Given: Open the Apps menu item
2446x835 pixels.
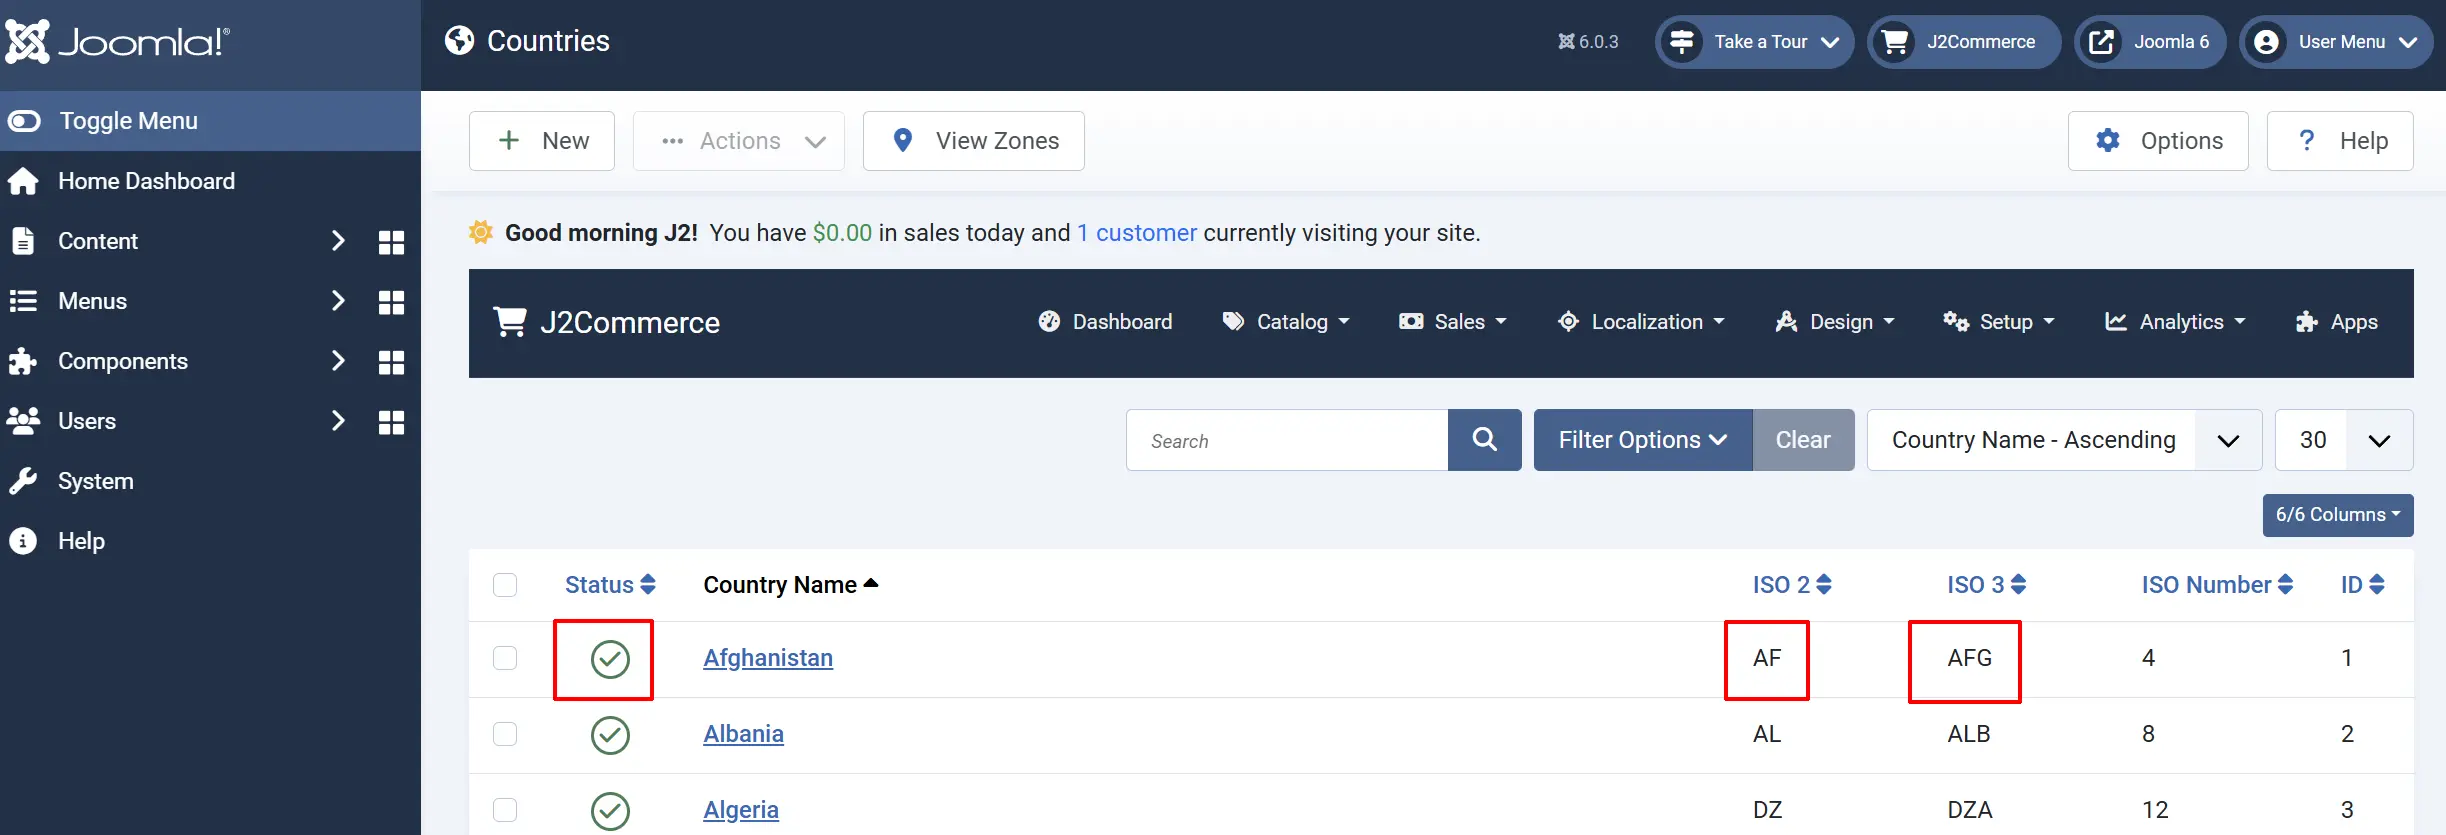Looking at the screenshot, I should click(x=2337, y=322).
